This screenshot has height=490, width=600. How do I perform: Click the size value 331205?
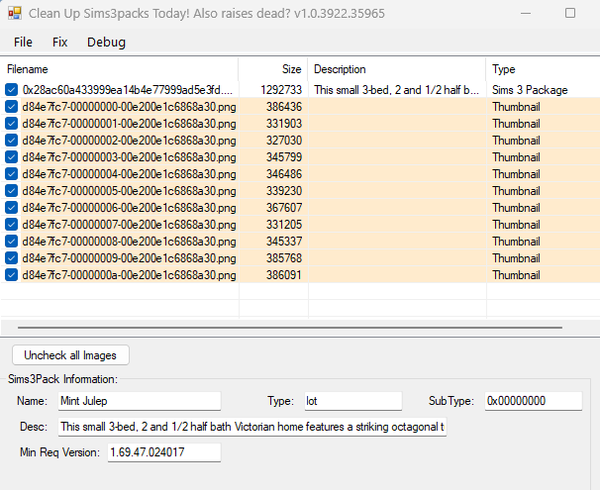(x=284, y=225)
